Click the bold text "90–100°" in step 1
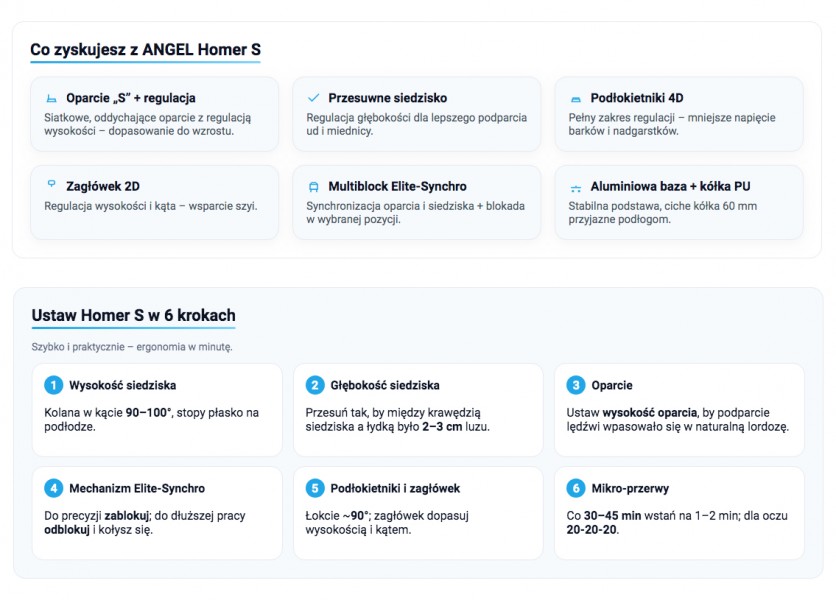The height and width of the screenshot is (600, 836). pyautogui.click(x=148, y=412)
